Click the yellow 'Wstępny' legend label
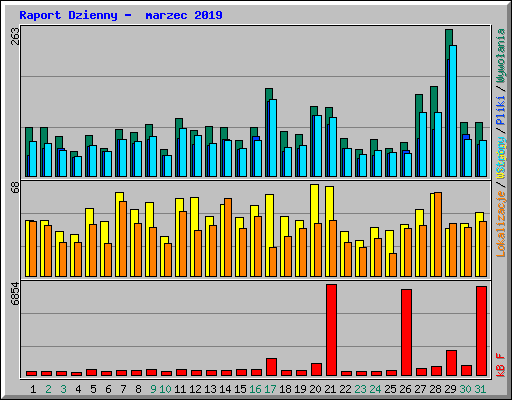This screenshot has width=512, height=400. (x=501, y=158)
